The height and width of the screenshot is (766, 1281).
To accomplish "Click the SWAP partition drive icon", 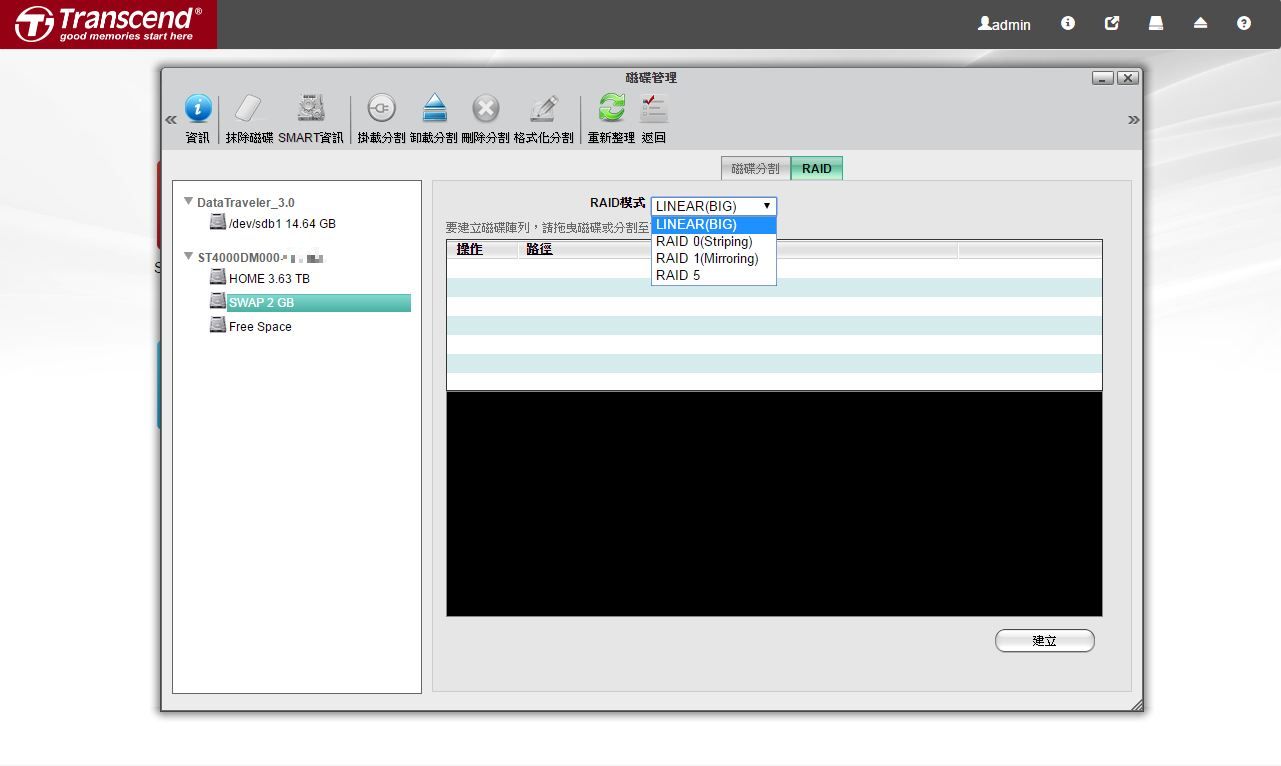I will click(218, 301).
